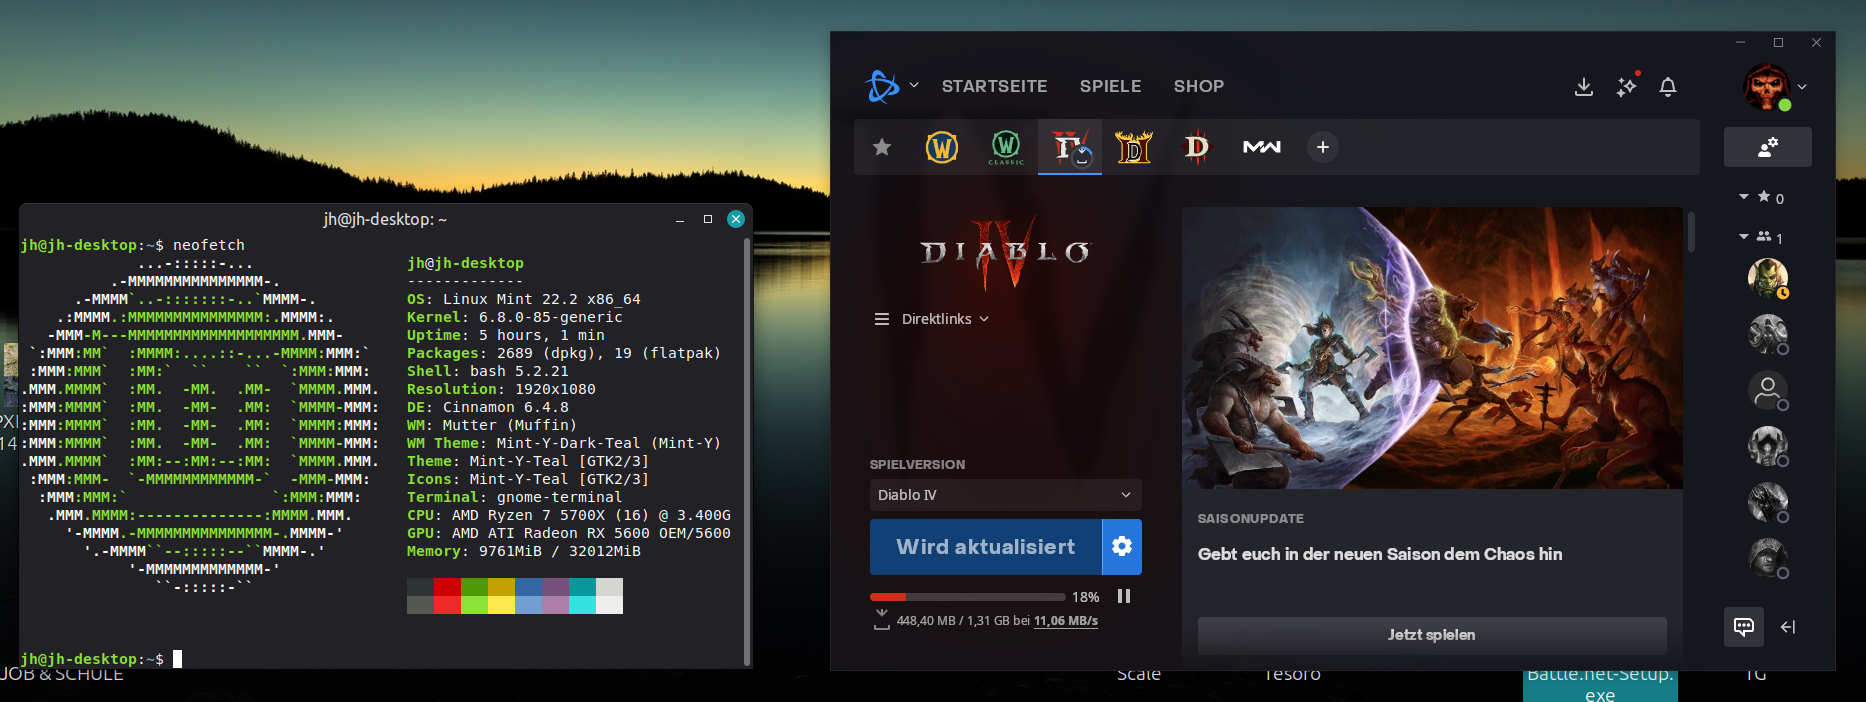Collapse the favorites friends group showing 0
This screenshot has height=702, width=1866.
pos(1744,197)
